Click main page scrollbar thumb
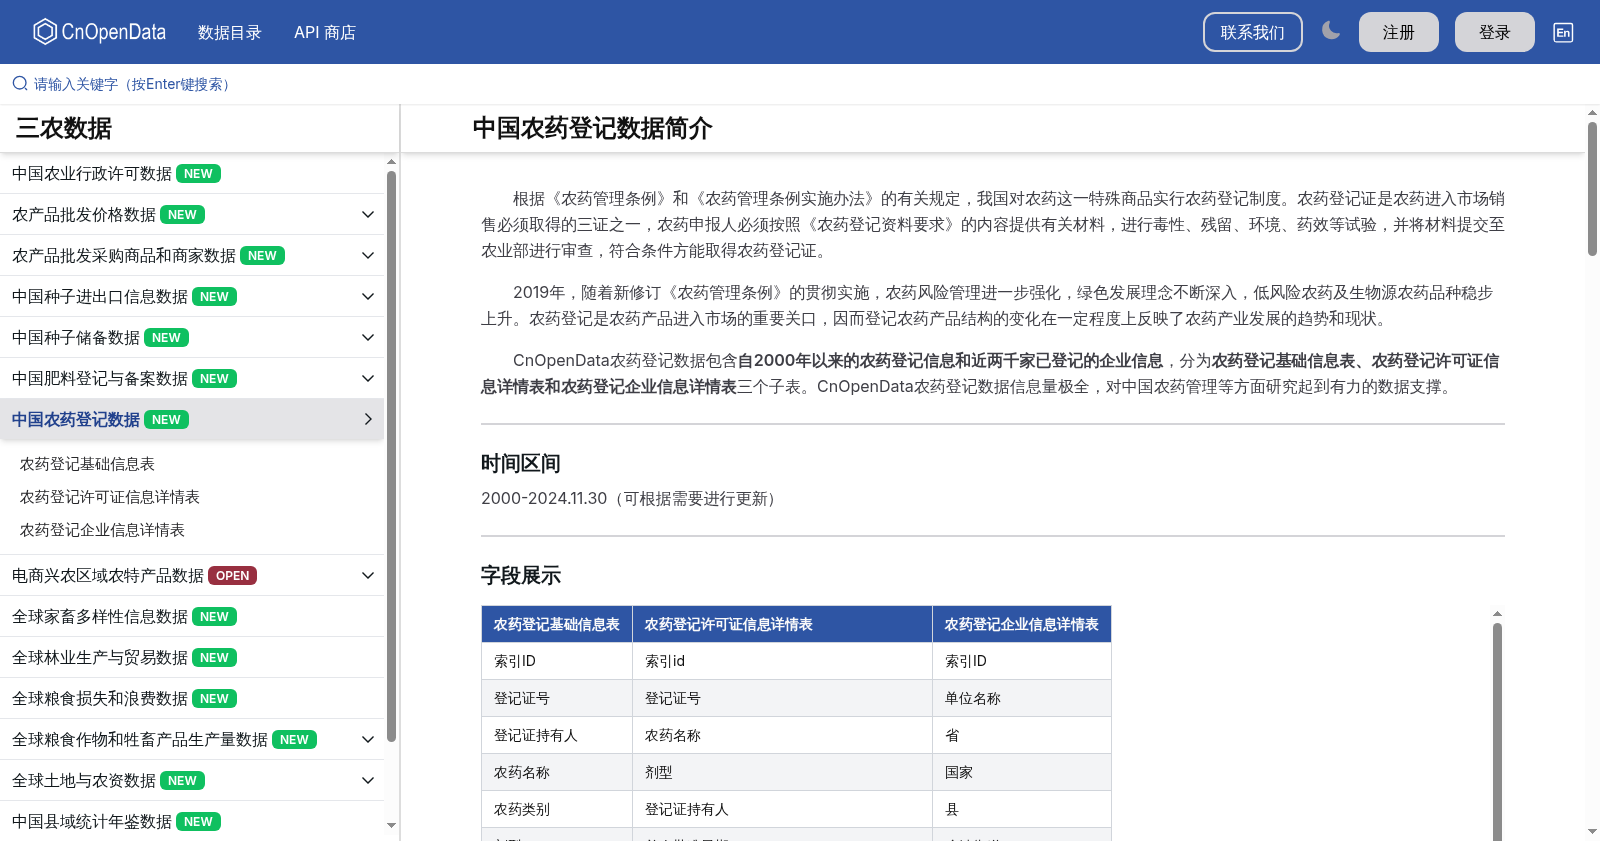This screenshot has height=857, width=1600. click(1592, 188)
